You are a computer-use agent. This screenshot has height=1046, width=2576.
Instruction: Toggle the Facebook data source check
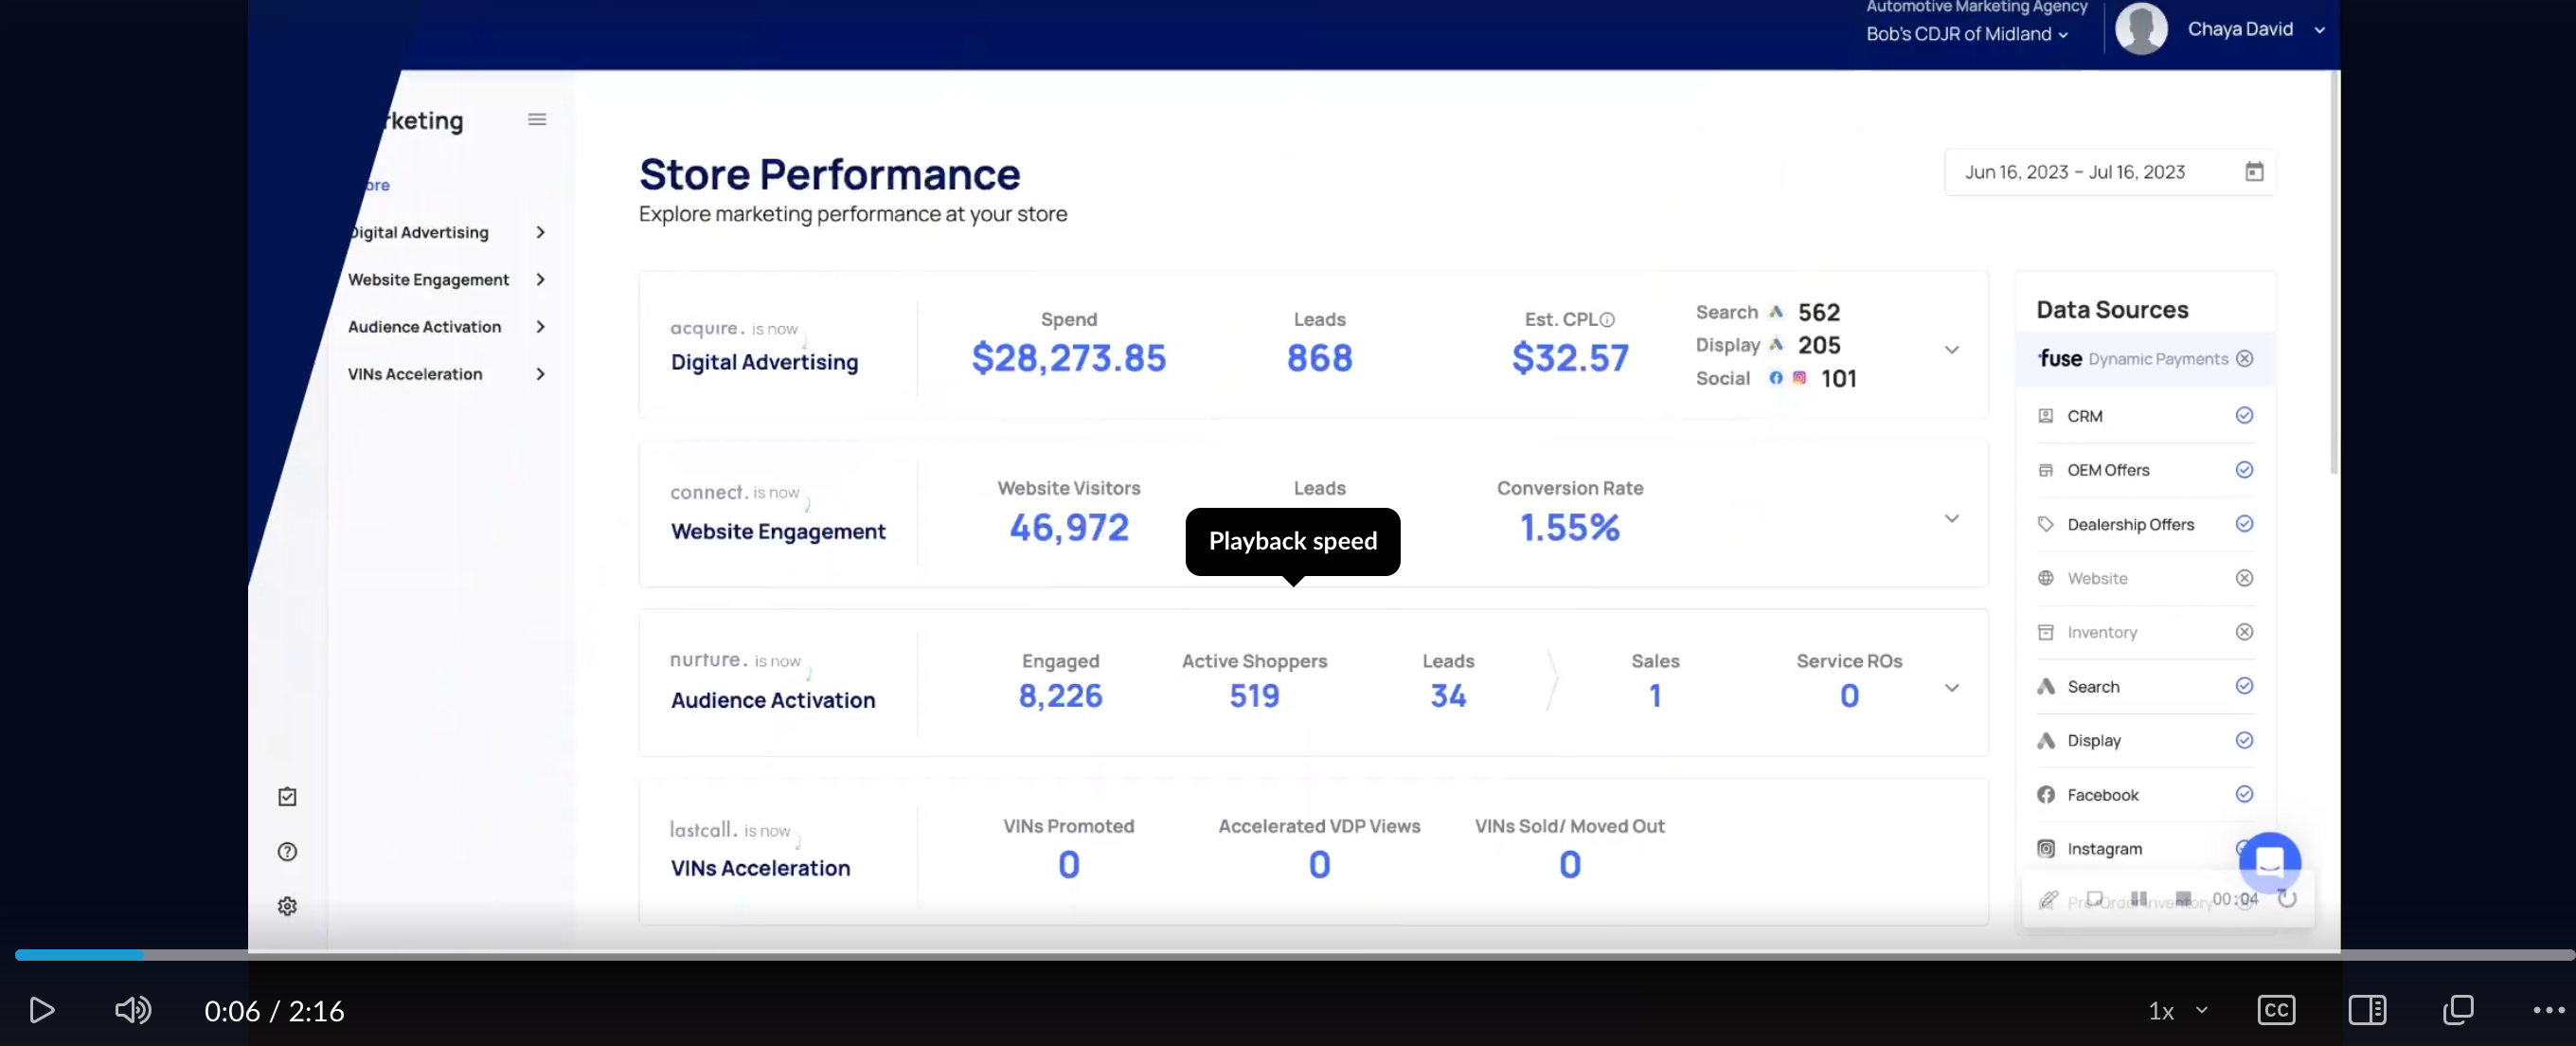[2244, 794]
